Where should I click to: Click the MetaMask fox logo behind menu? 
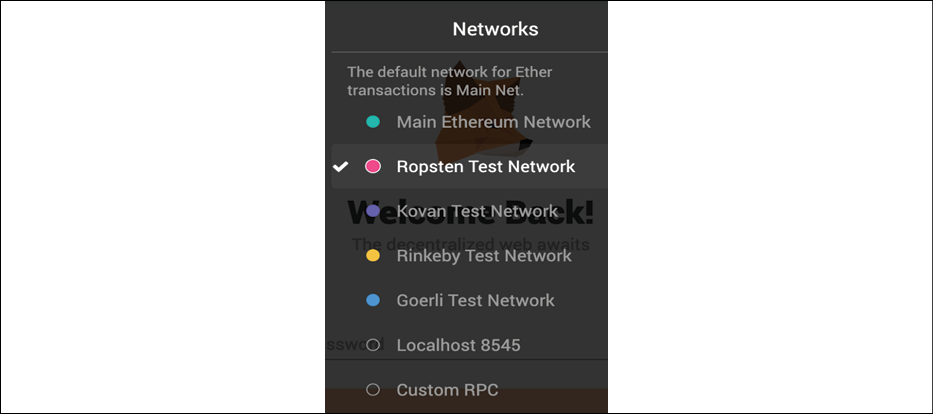[483, 108]
